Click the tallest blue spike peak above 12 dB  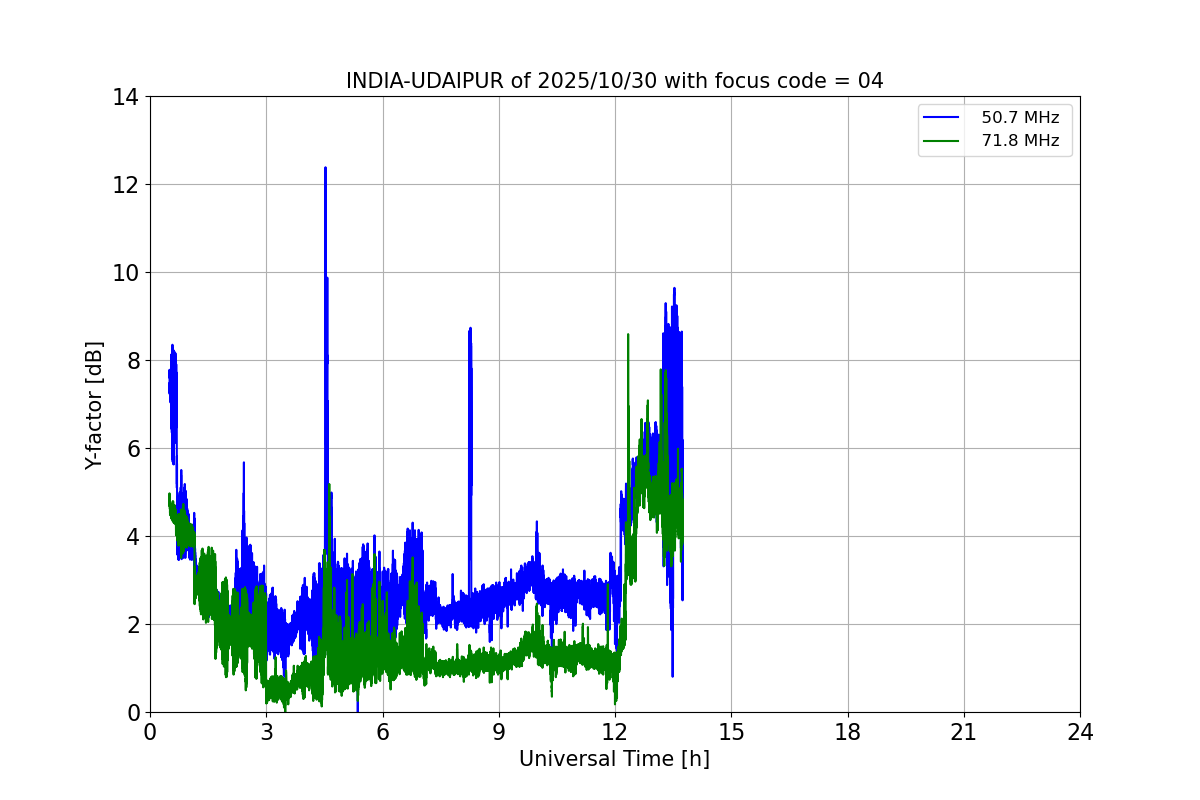click(x=325, y=168)
